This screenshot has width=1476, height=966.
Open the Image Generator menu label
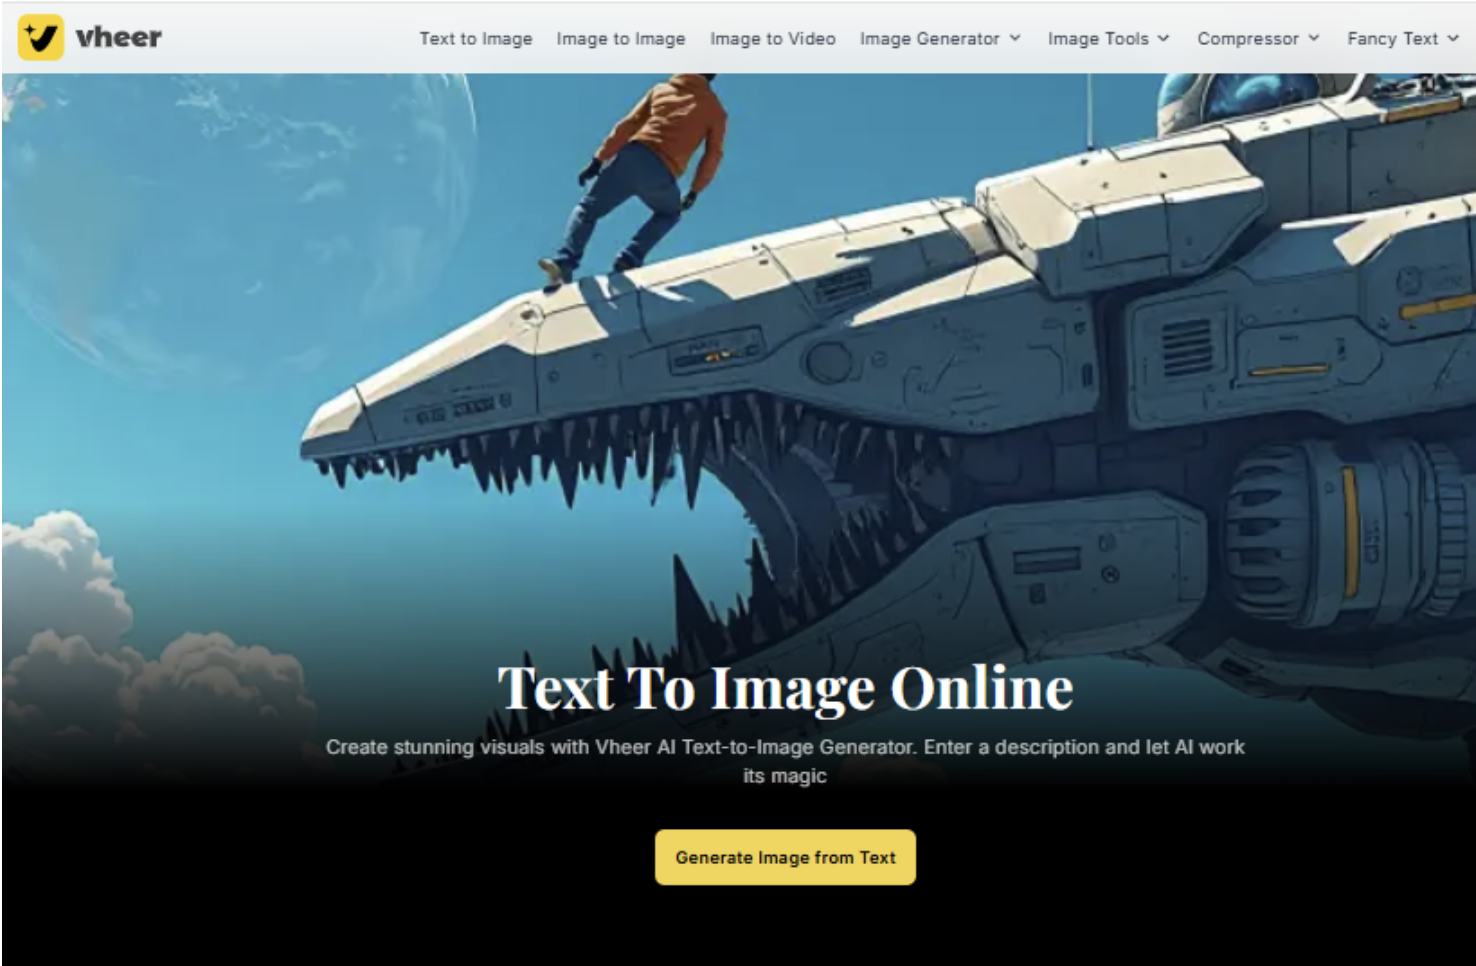point(929,39)
